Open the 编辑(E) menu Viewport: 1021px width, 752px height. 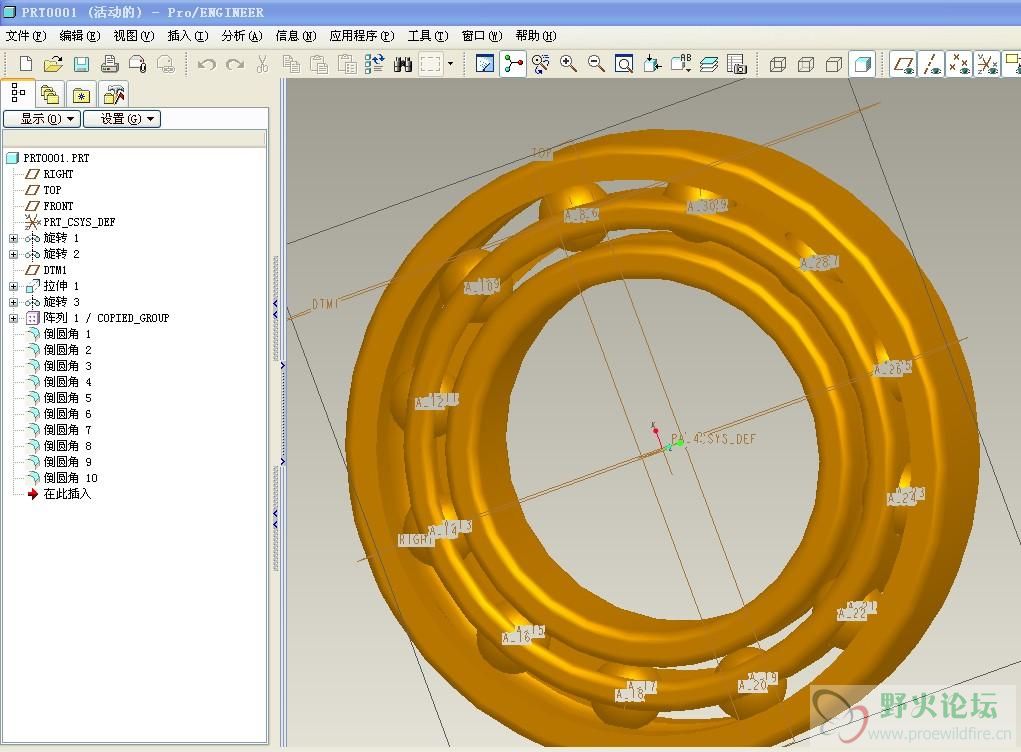pyautogui.click(x=79, y=36)
